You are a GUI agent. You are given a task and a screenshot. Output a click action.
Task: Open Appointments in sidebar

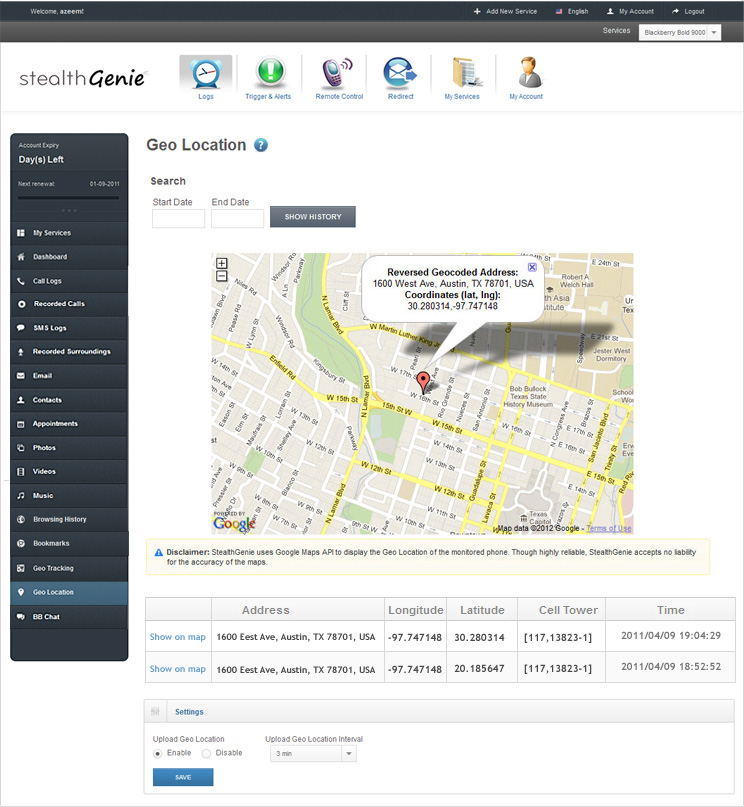[x=69, y=424]
